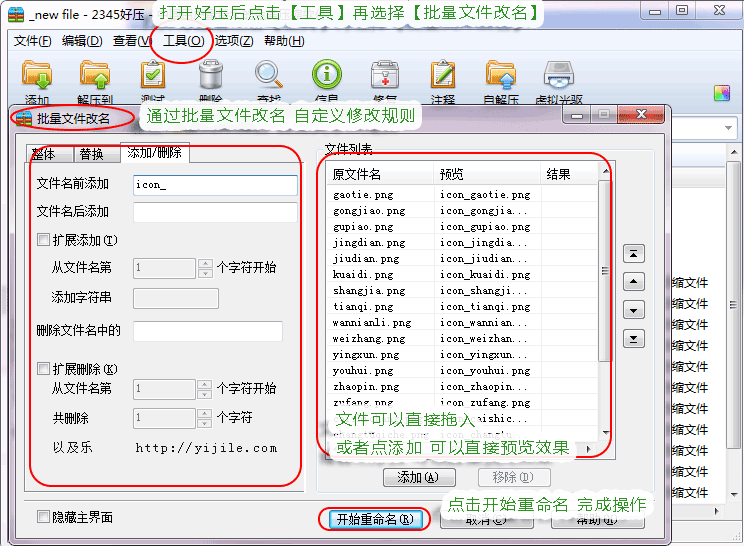The width and height of the screenshot is (744, 546).
Task: Click the file list vertical scrollbar thumb
Action: 604,270
